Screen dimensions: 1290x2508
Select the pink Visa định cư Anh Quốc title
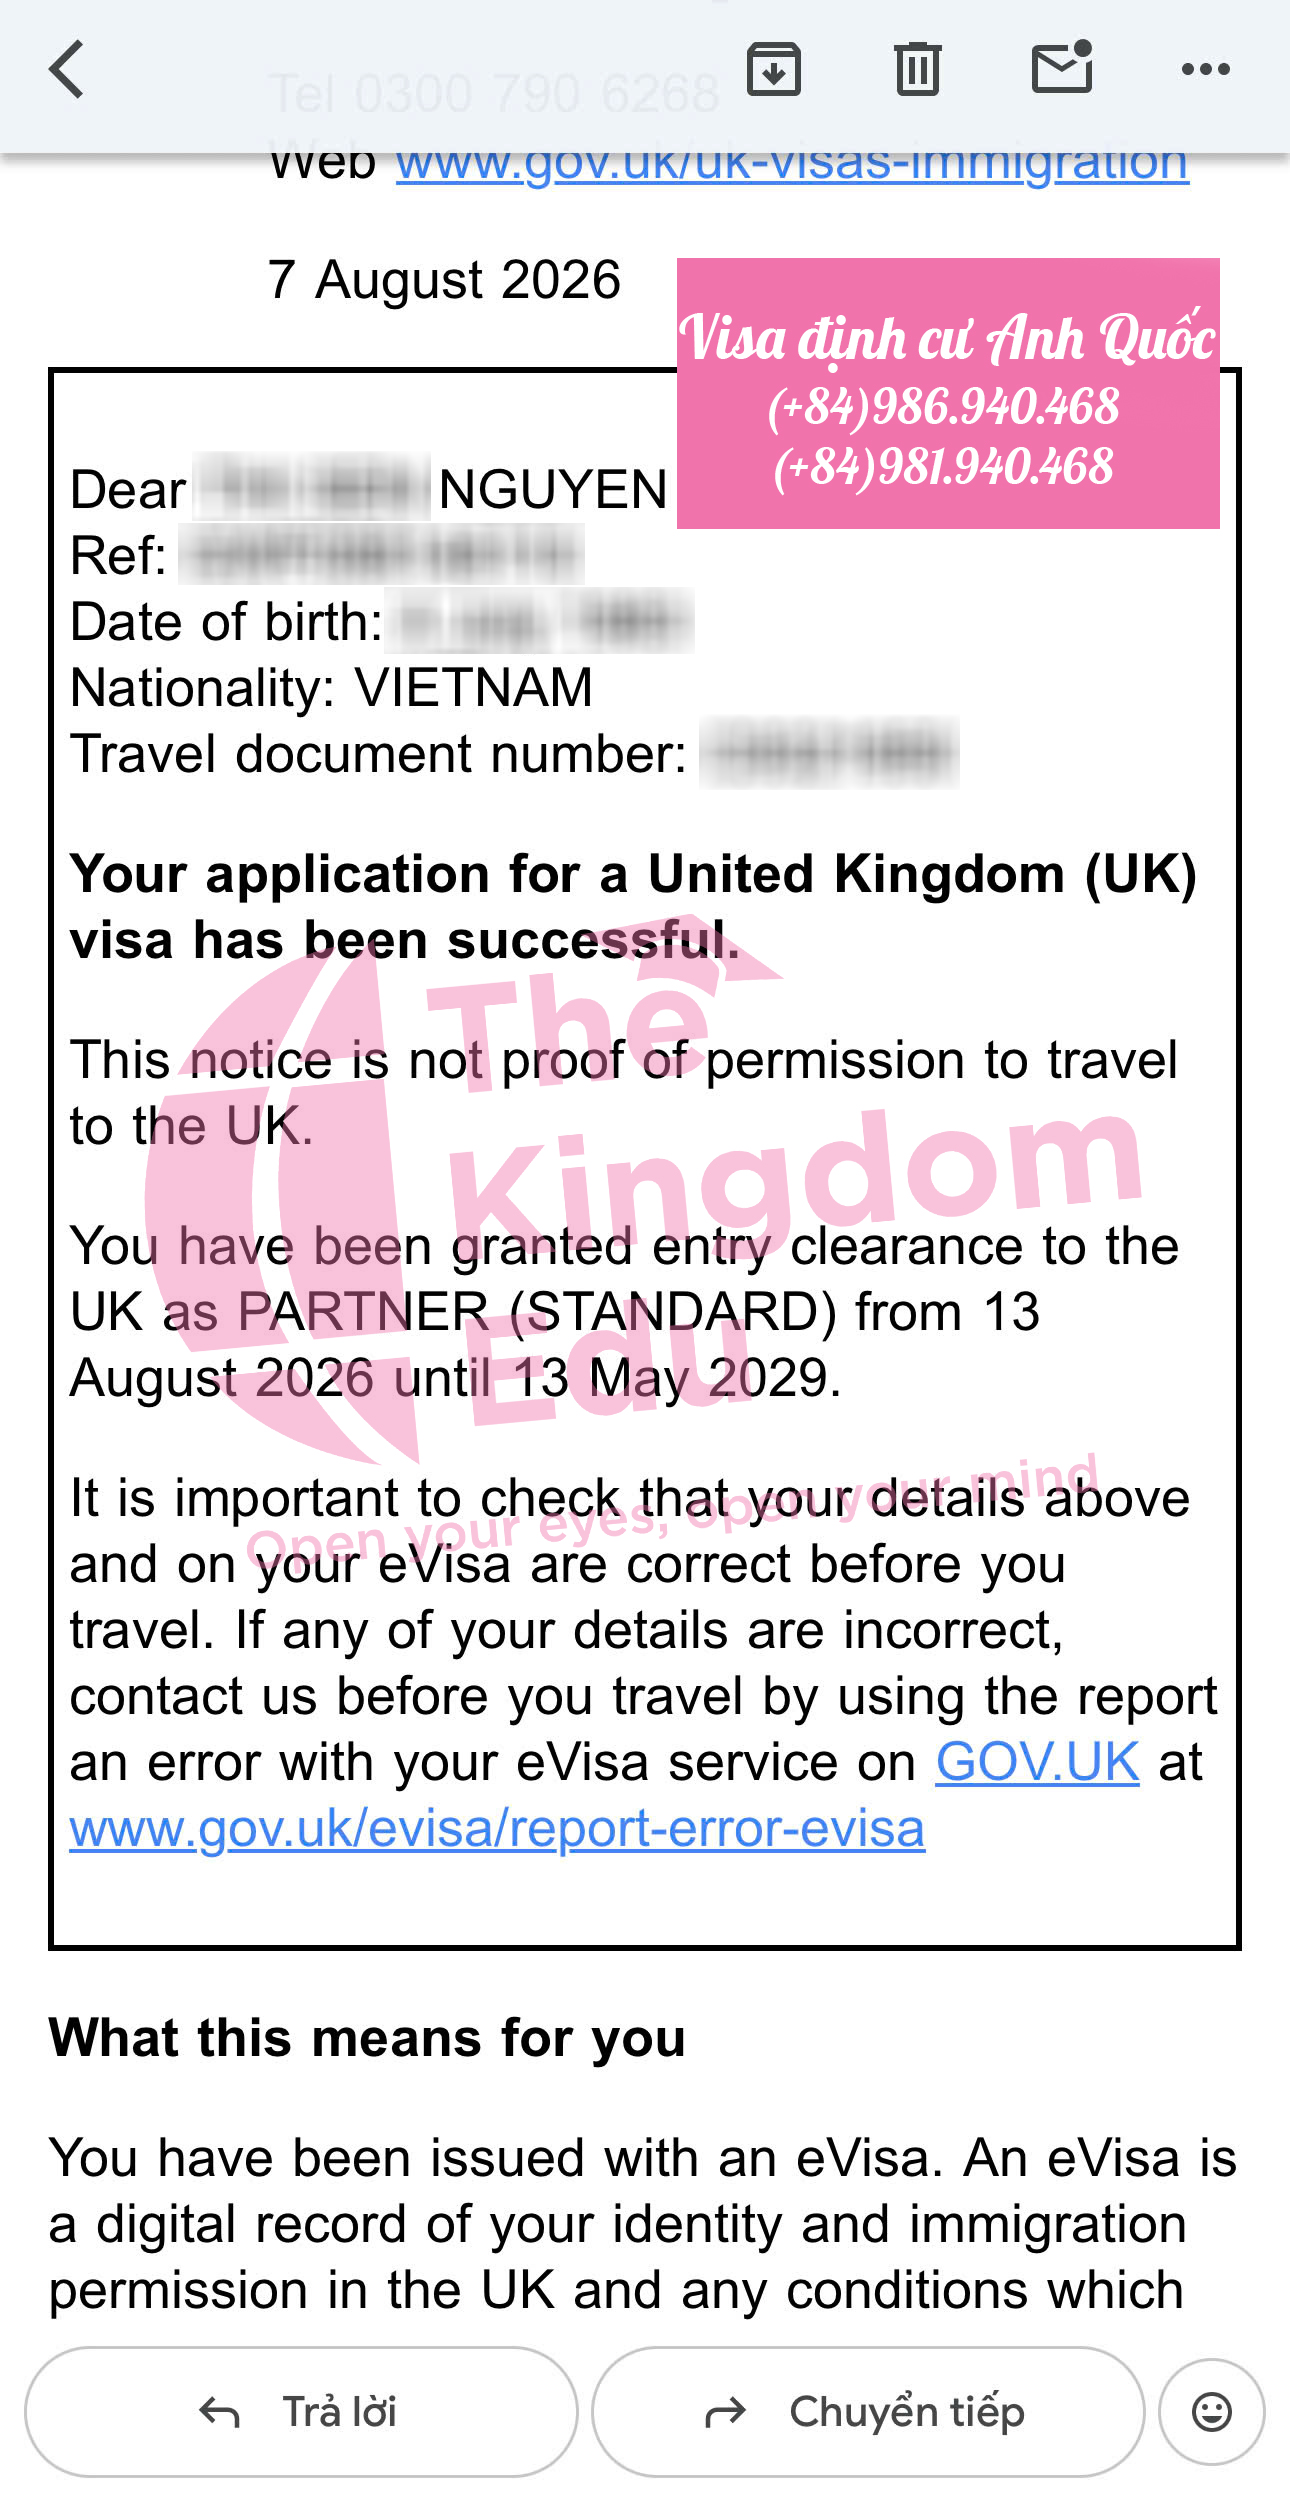click(946, 338)
